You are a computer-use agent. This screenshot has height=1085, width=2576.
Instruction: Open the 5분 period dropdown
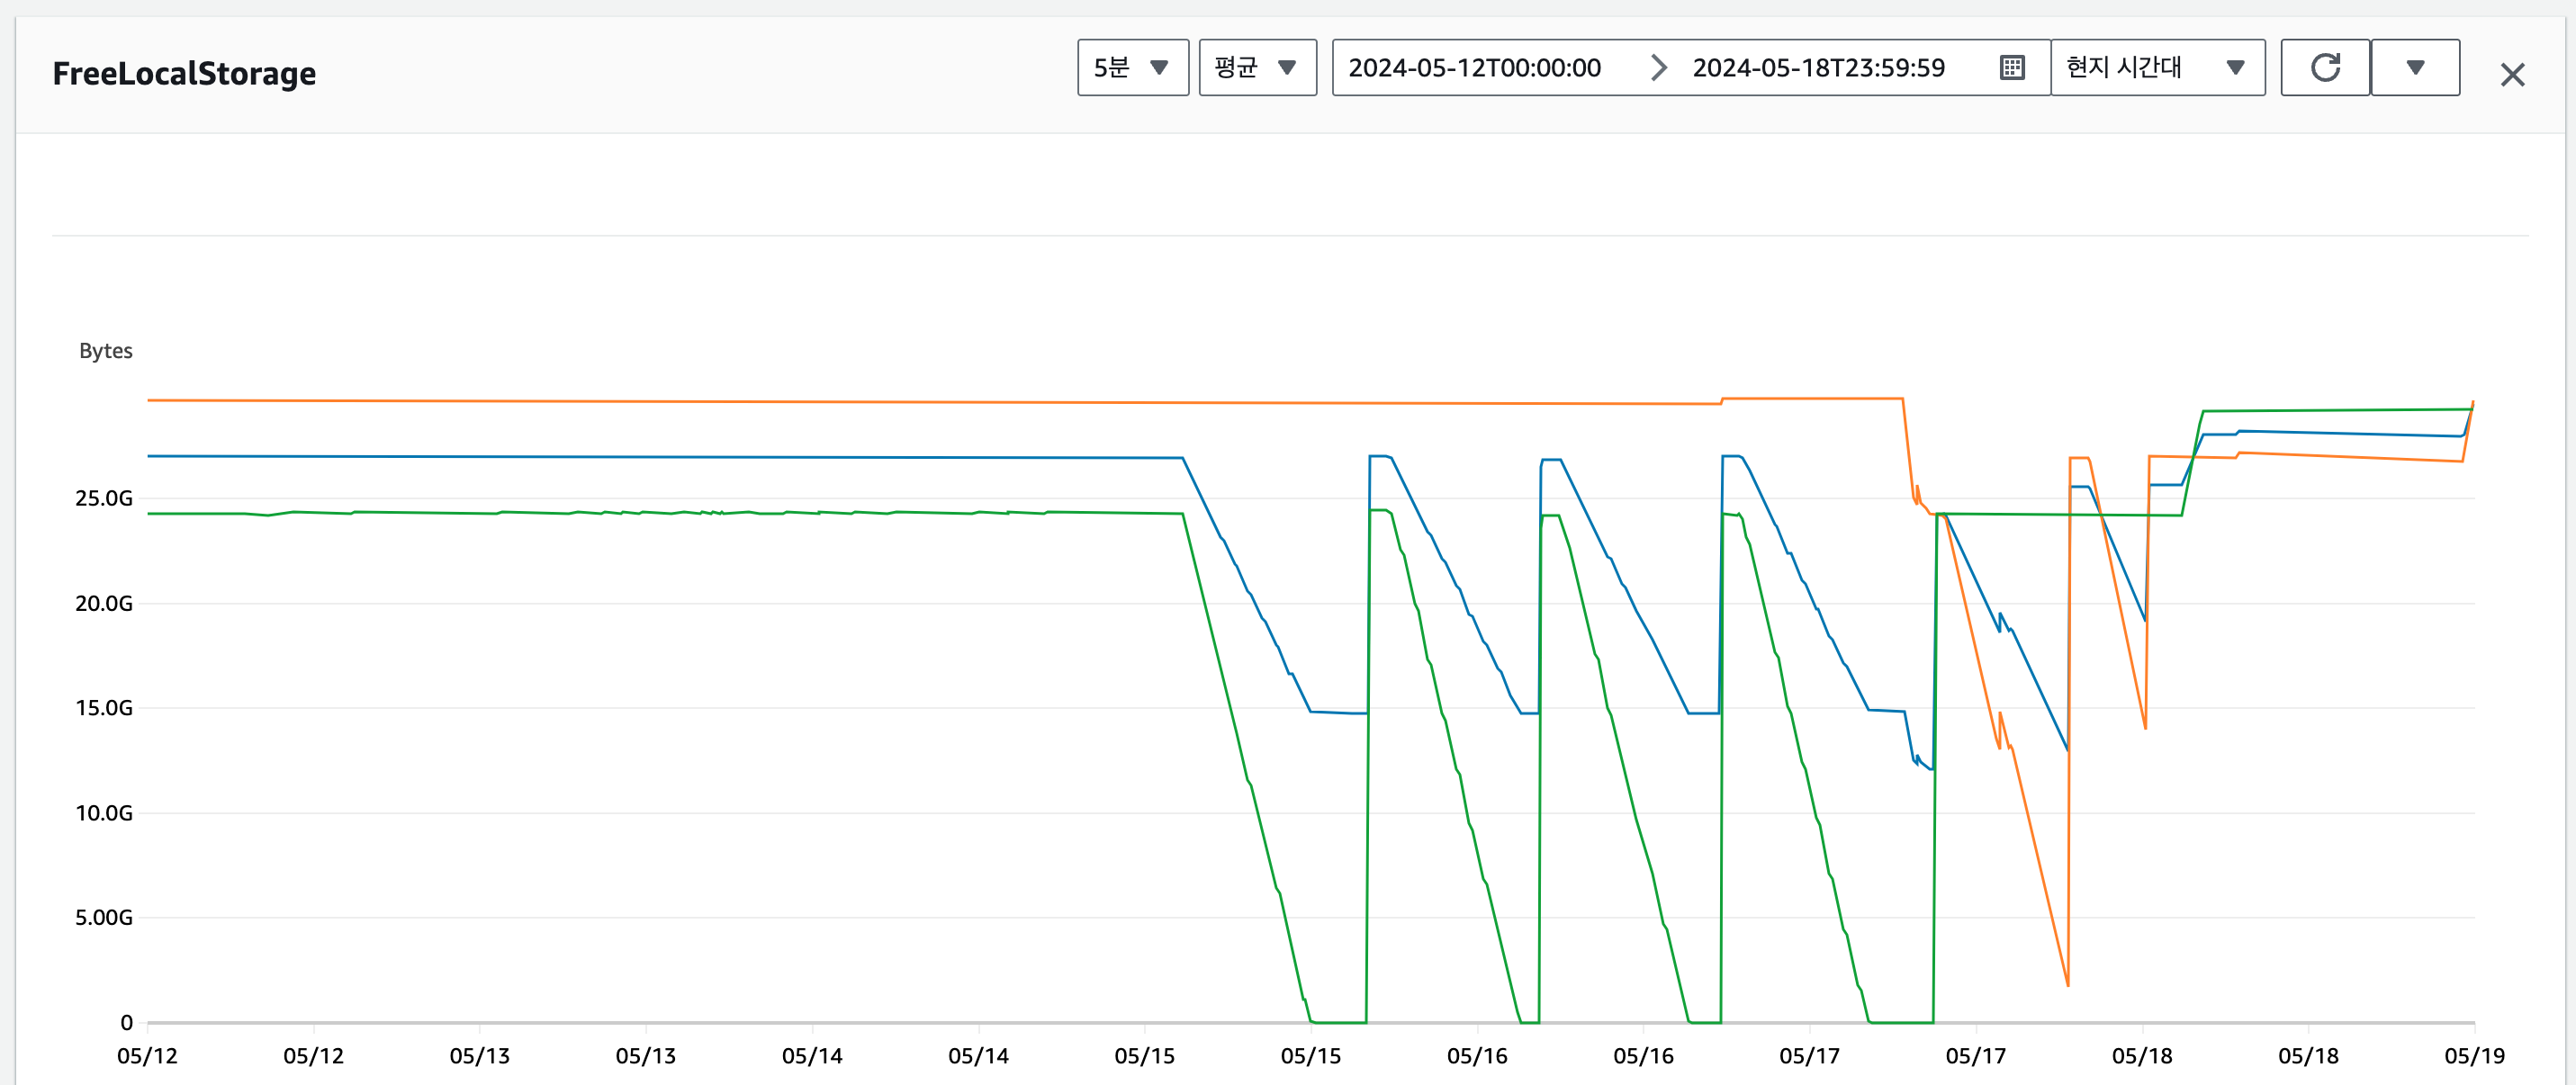point(1132,68)
